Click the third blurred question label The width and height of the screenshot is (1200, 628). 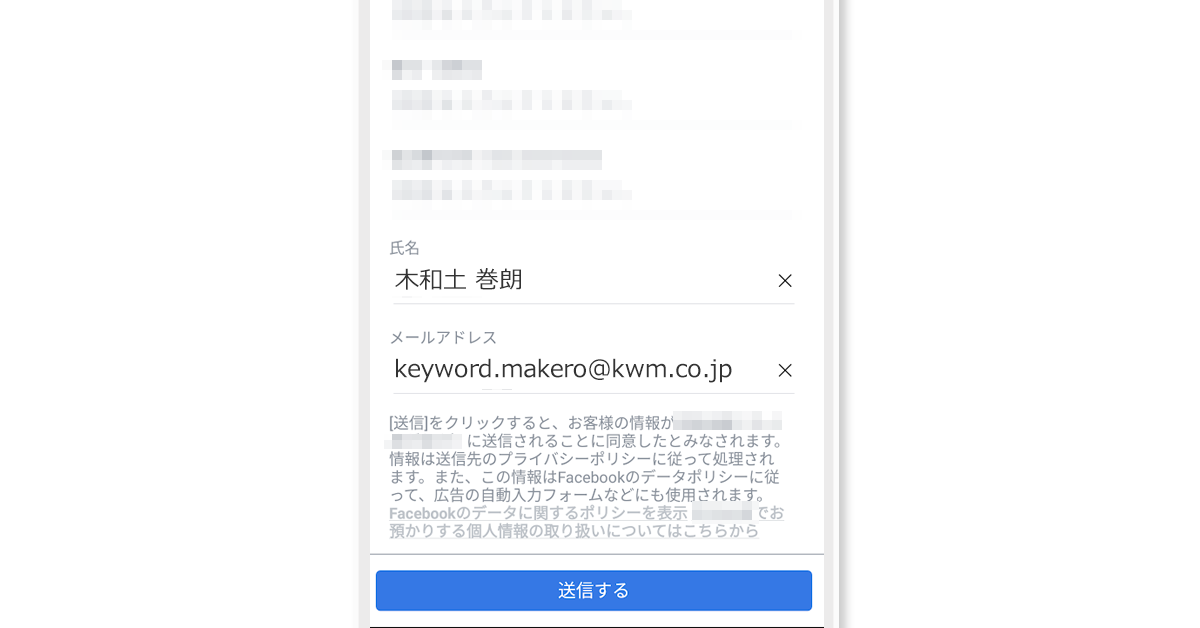pyautogui.click(x=496, y=159)
